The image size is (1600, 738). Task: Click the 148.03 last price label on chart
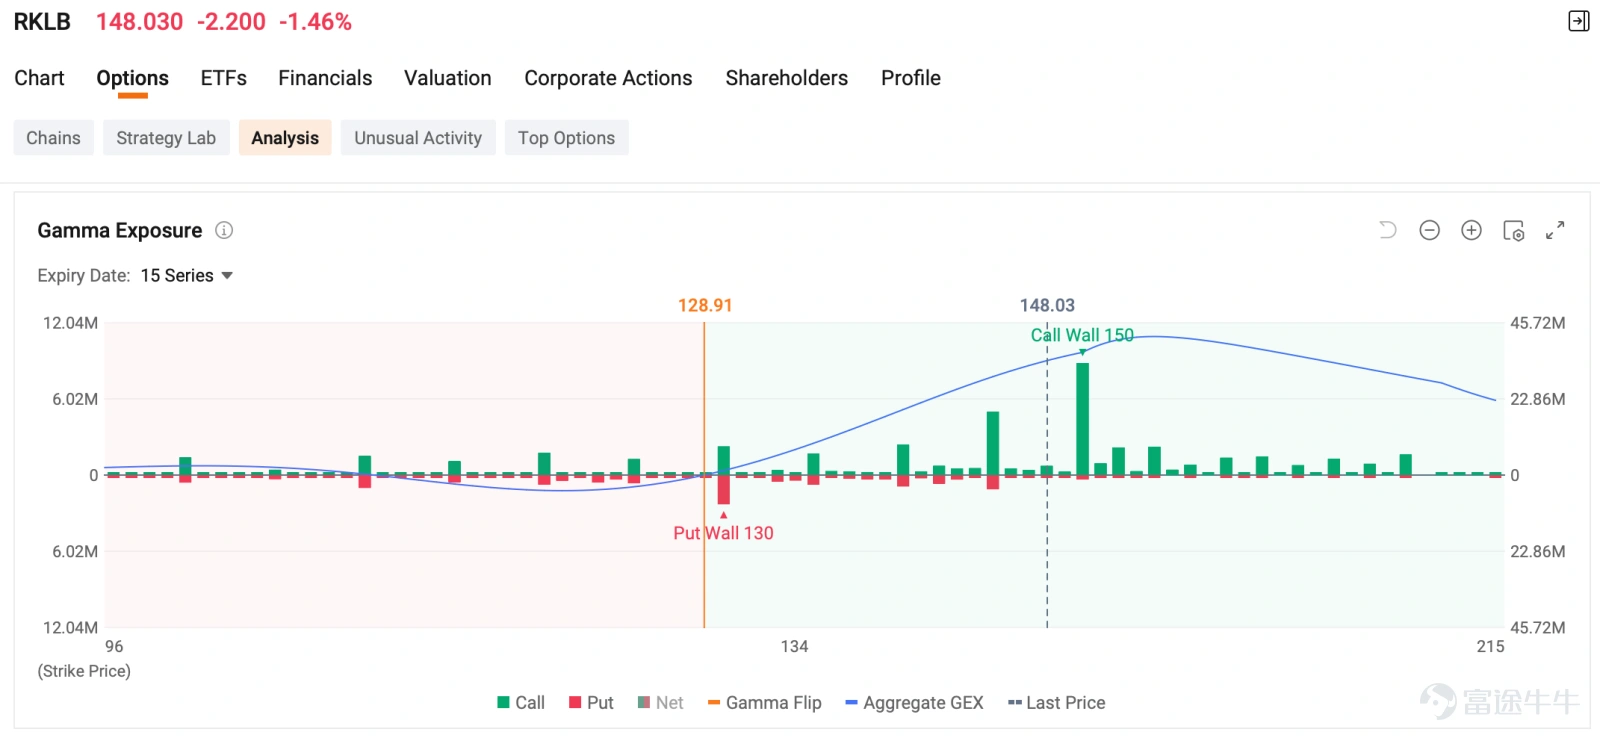pyautogui.click(x=1047, y=305)
